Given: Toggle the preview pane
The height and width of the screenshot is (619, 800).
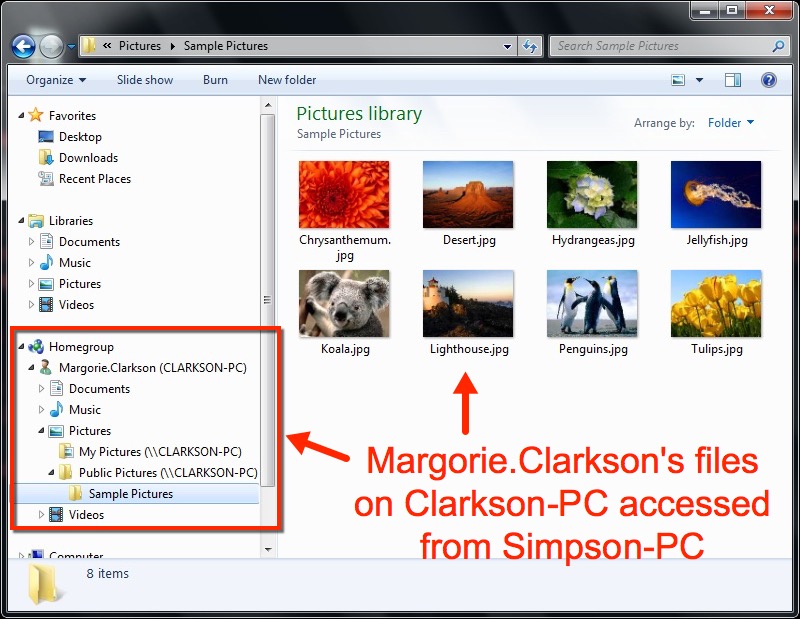Looking at the screenshot, I should coord(733,80).
